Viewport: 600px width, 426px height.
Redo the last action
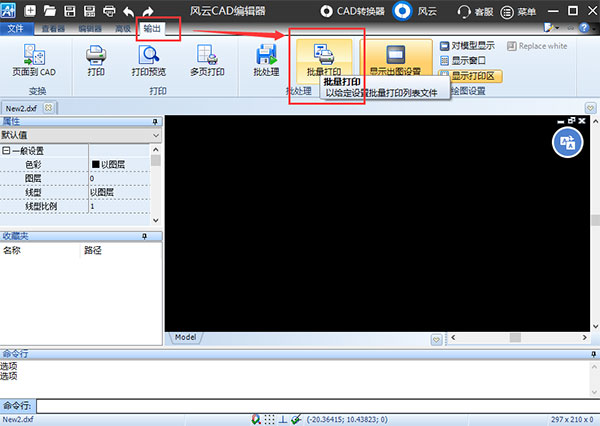pos(148,11)
